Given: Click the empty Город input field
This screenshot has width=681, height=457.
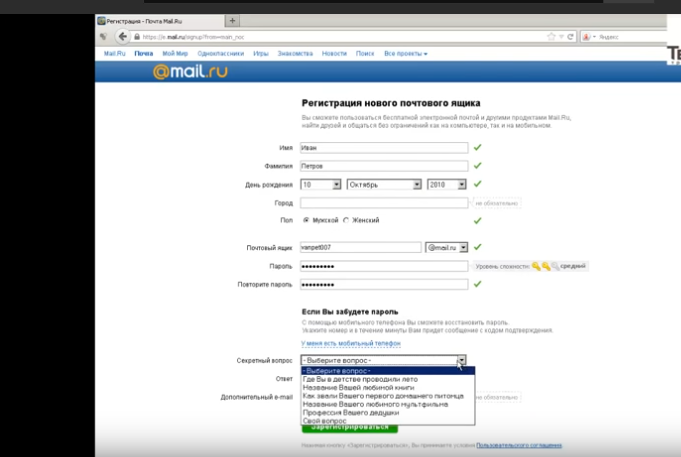Looking at the screenshot, I should coord(384,203).
